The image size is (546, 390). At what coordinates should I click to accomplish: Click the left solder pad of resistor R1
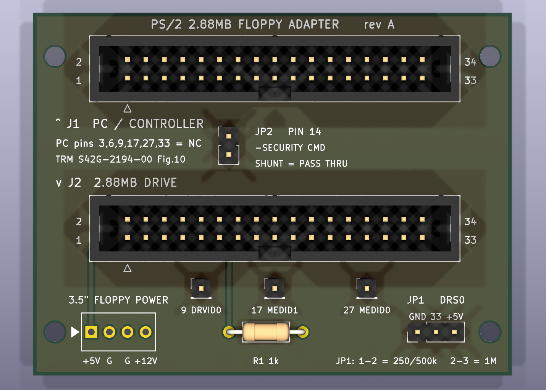pyautogui.click(x=229, y=332)
